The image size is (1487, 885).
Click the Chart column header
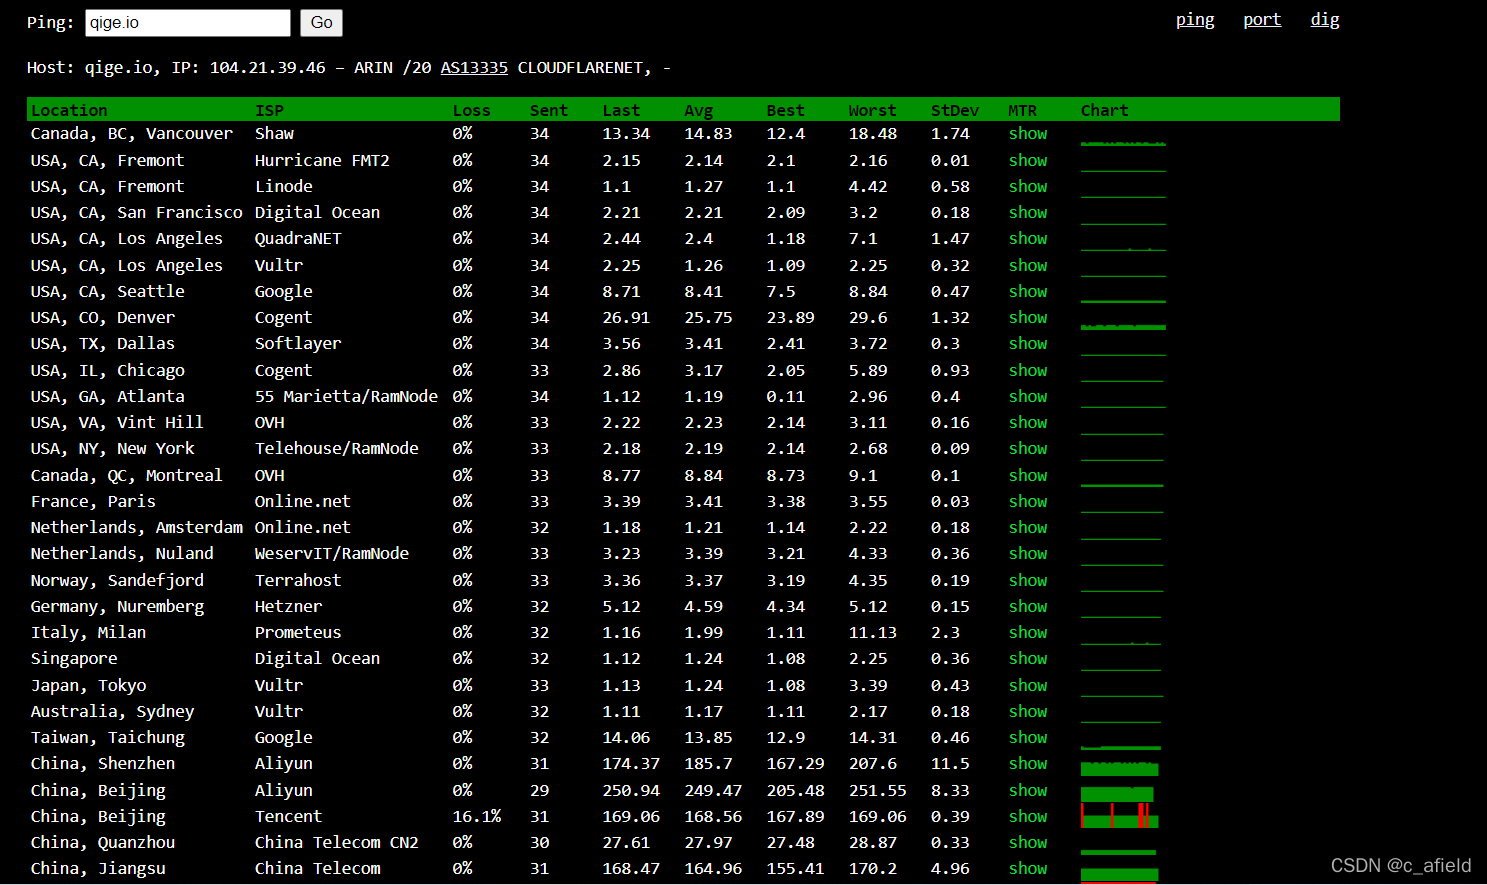click(x=1104, y=110)
